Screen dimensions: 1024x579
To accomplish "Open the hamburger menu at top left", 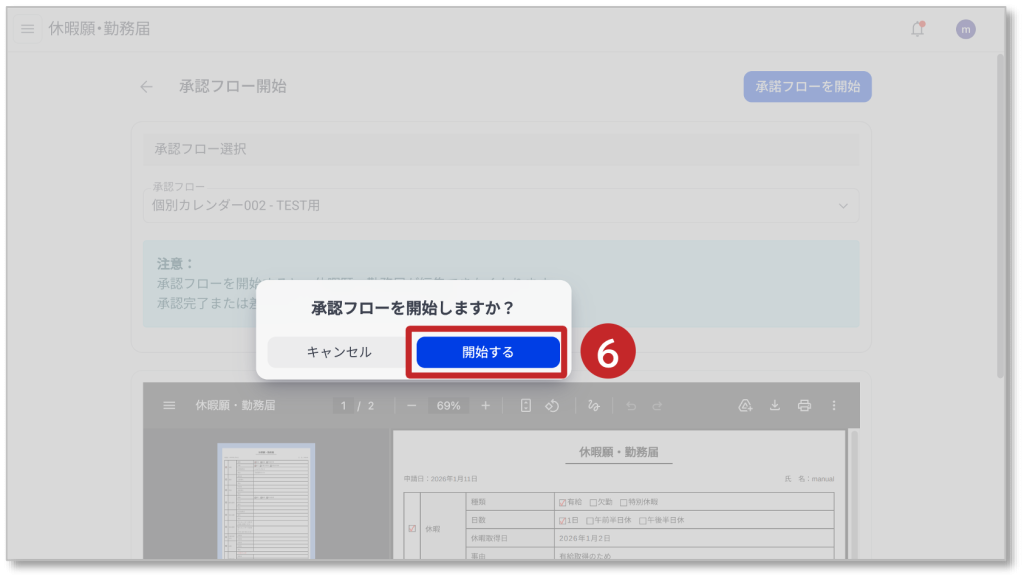I will [27, 29].
